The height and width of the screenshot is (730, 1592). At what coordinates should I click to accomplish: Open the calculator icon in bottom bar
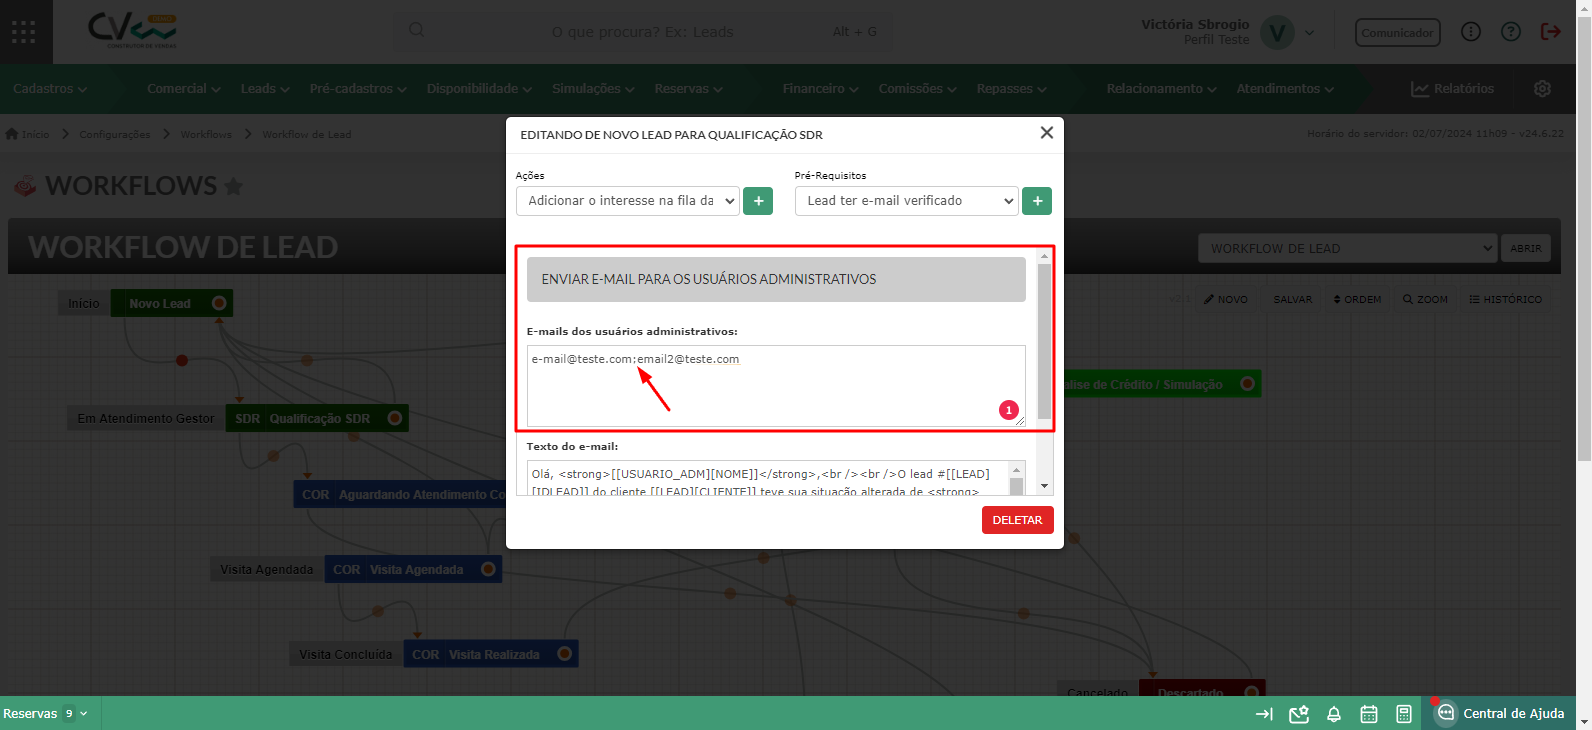(1404, 714)
